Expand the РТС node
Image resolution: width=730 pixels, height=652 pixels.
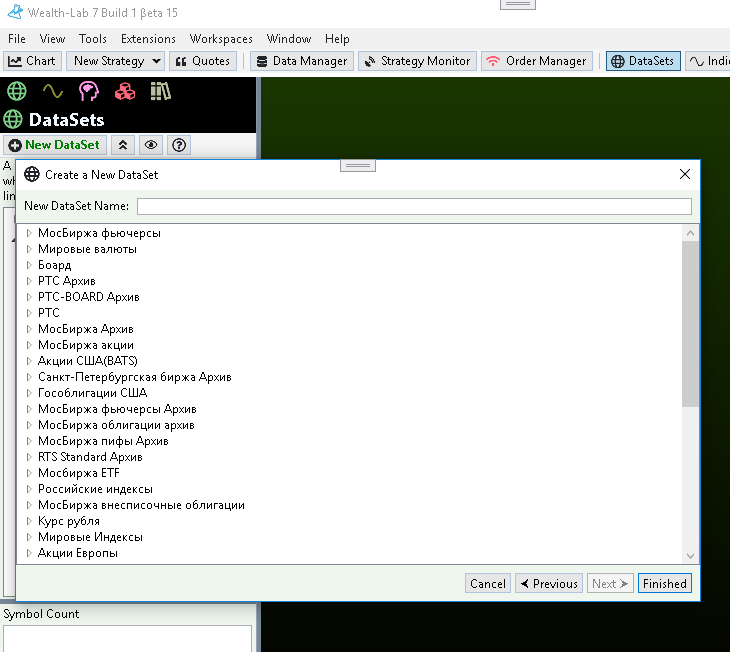click(x=29, y=313)
